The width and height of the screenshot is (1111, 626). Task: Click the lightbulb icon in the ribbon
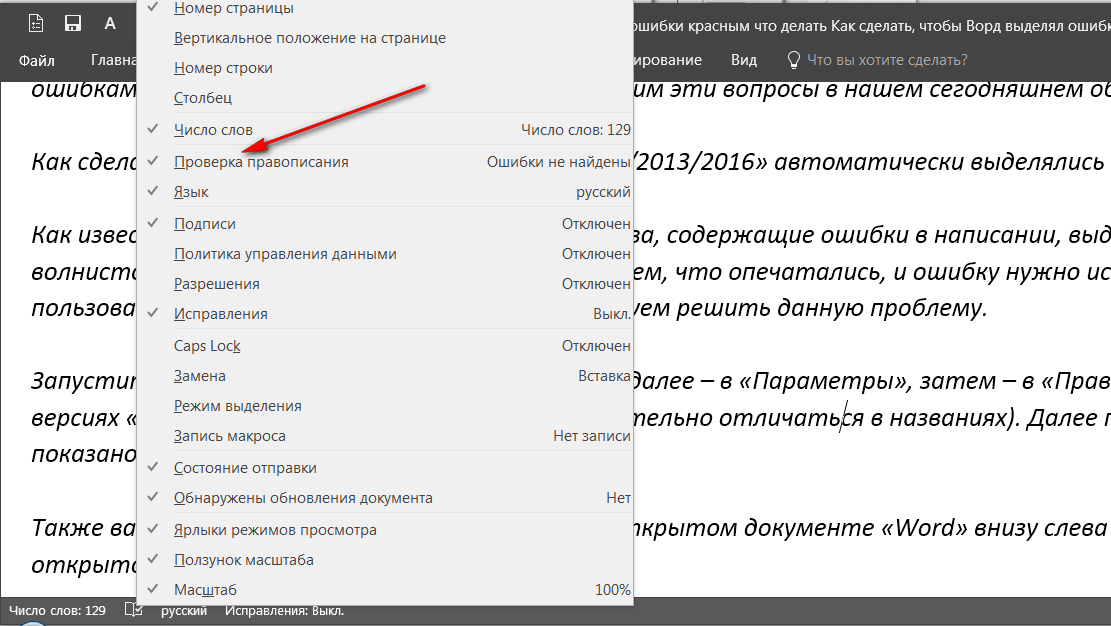click(794, 60)
